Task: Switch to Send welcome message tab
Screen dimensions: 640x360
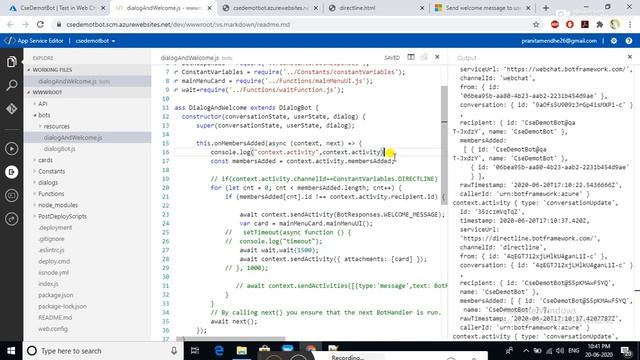Action: tap(483, 8)
